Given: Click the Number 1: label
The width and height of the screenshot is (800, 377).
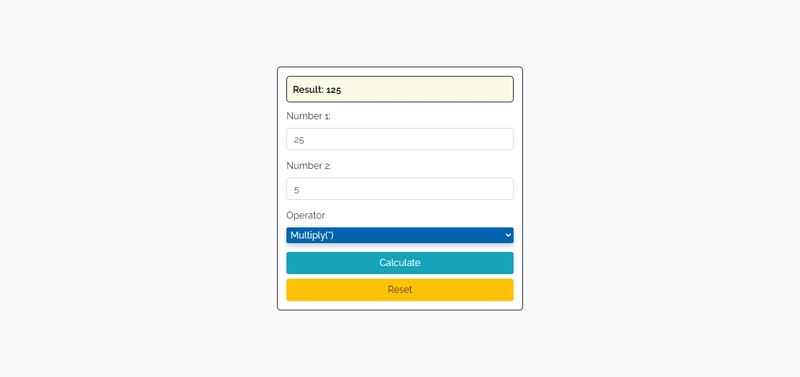Looking at the screenshot, I should 308,116.
